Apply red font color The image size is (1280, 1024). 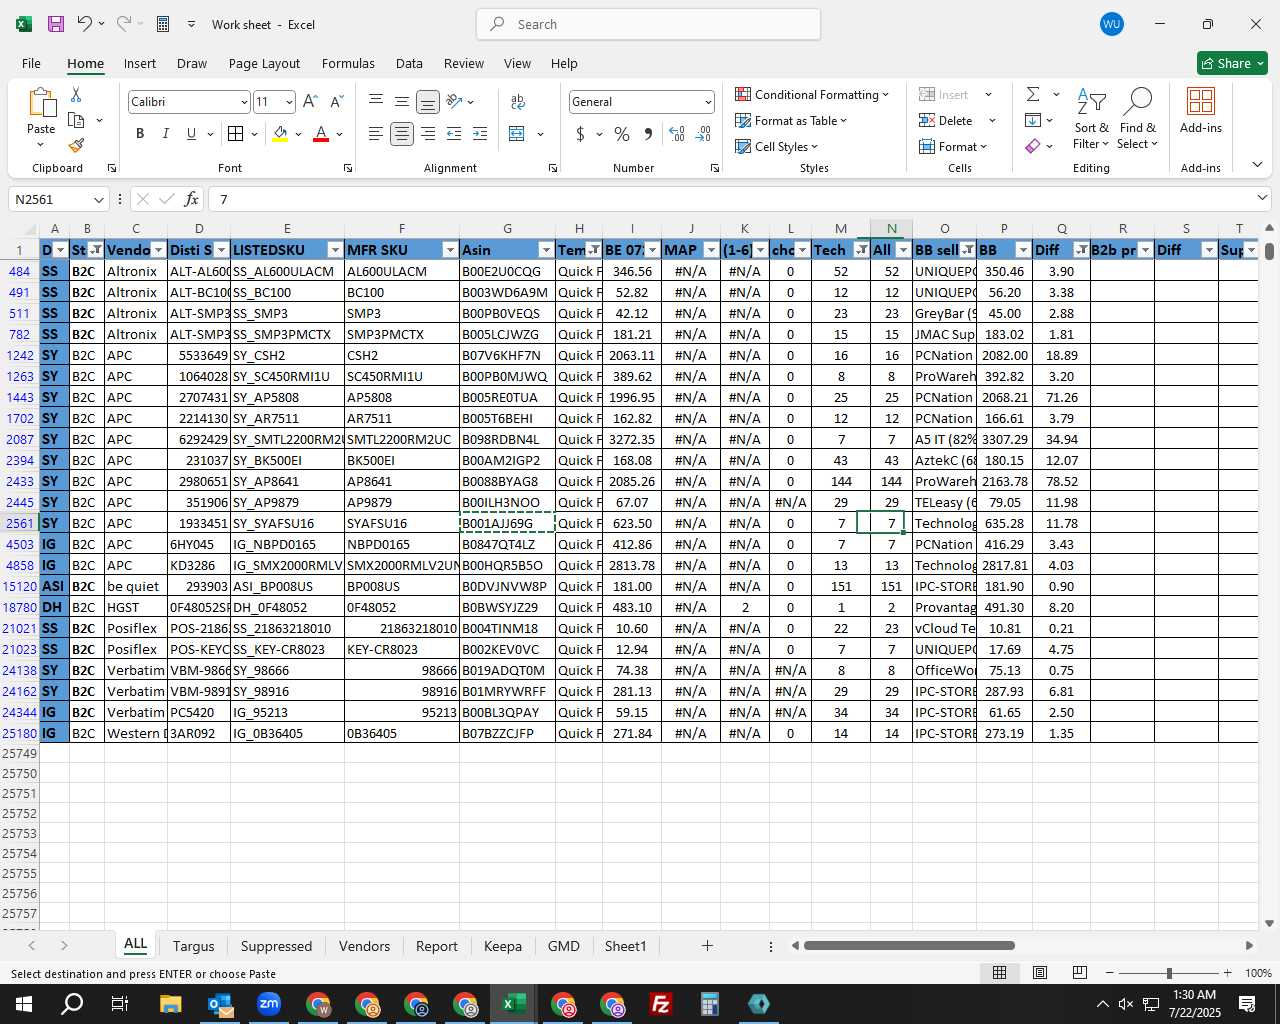(x=321, y=134)
